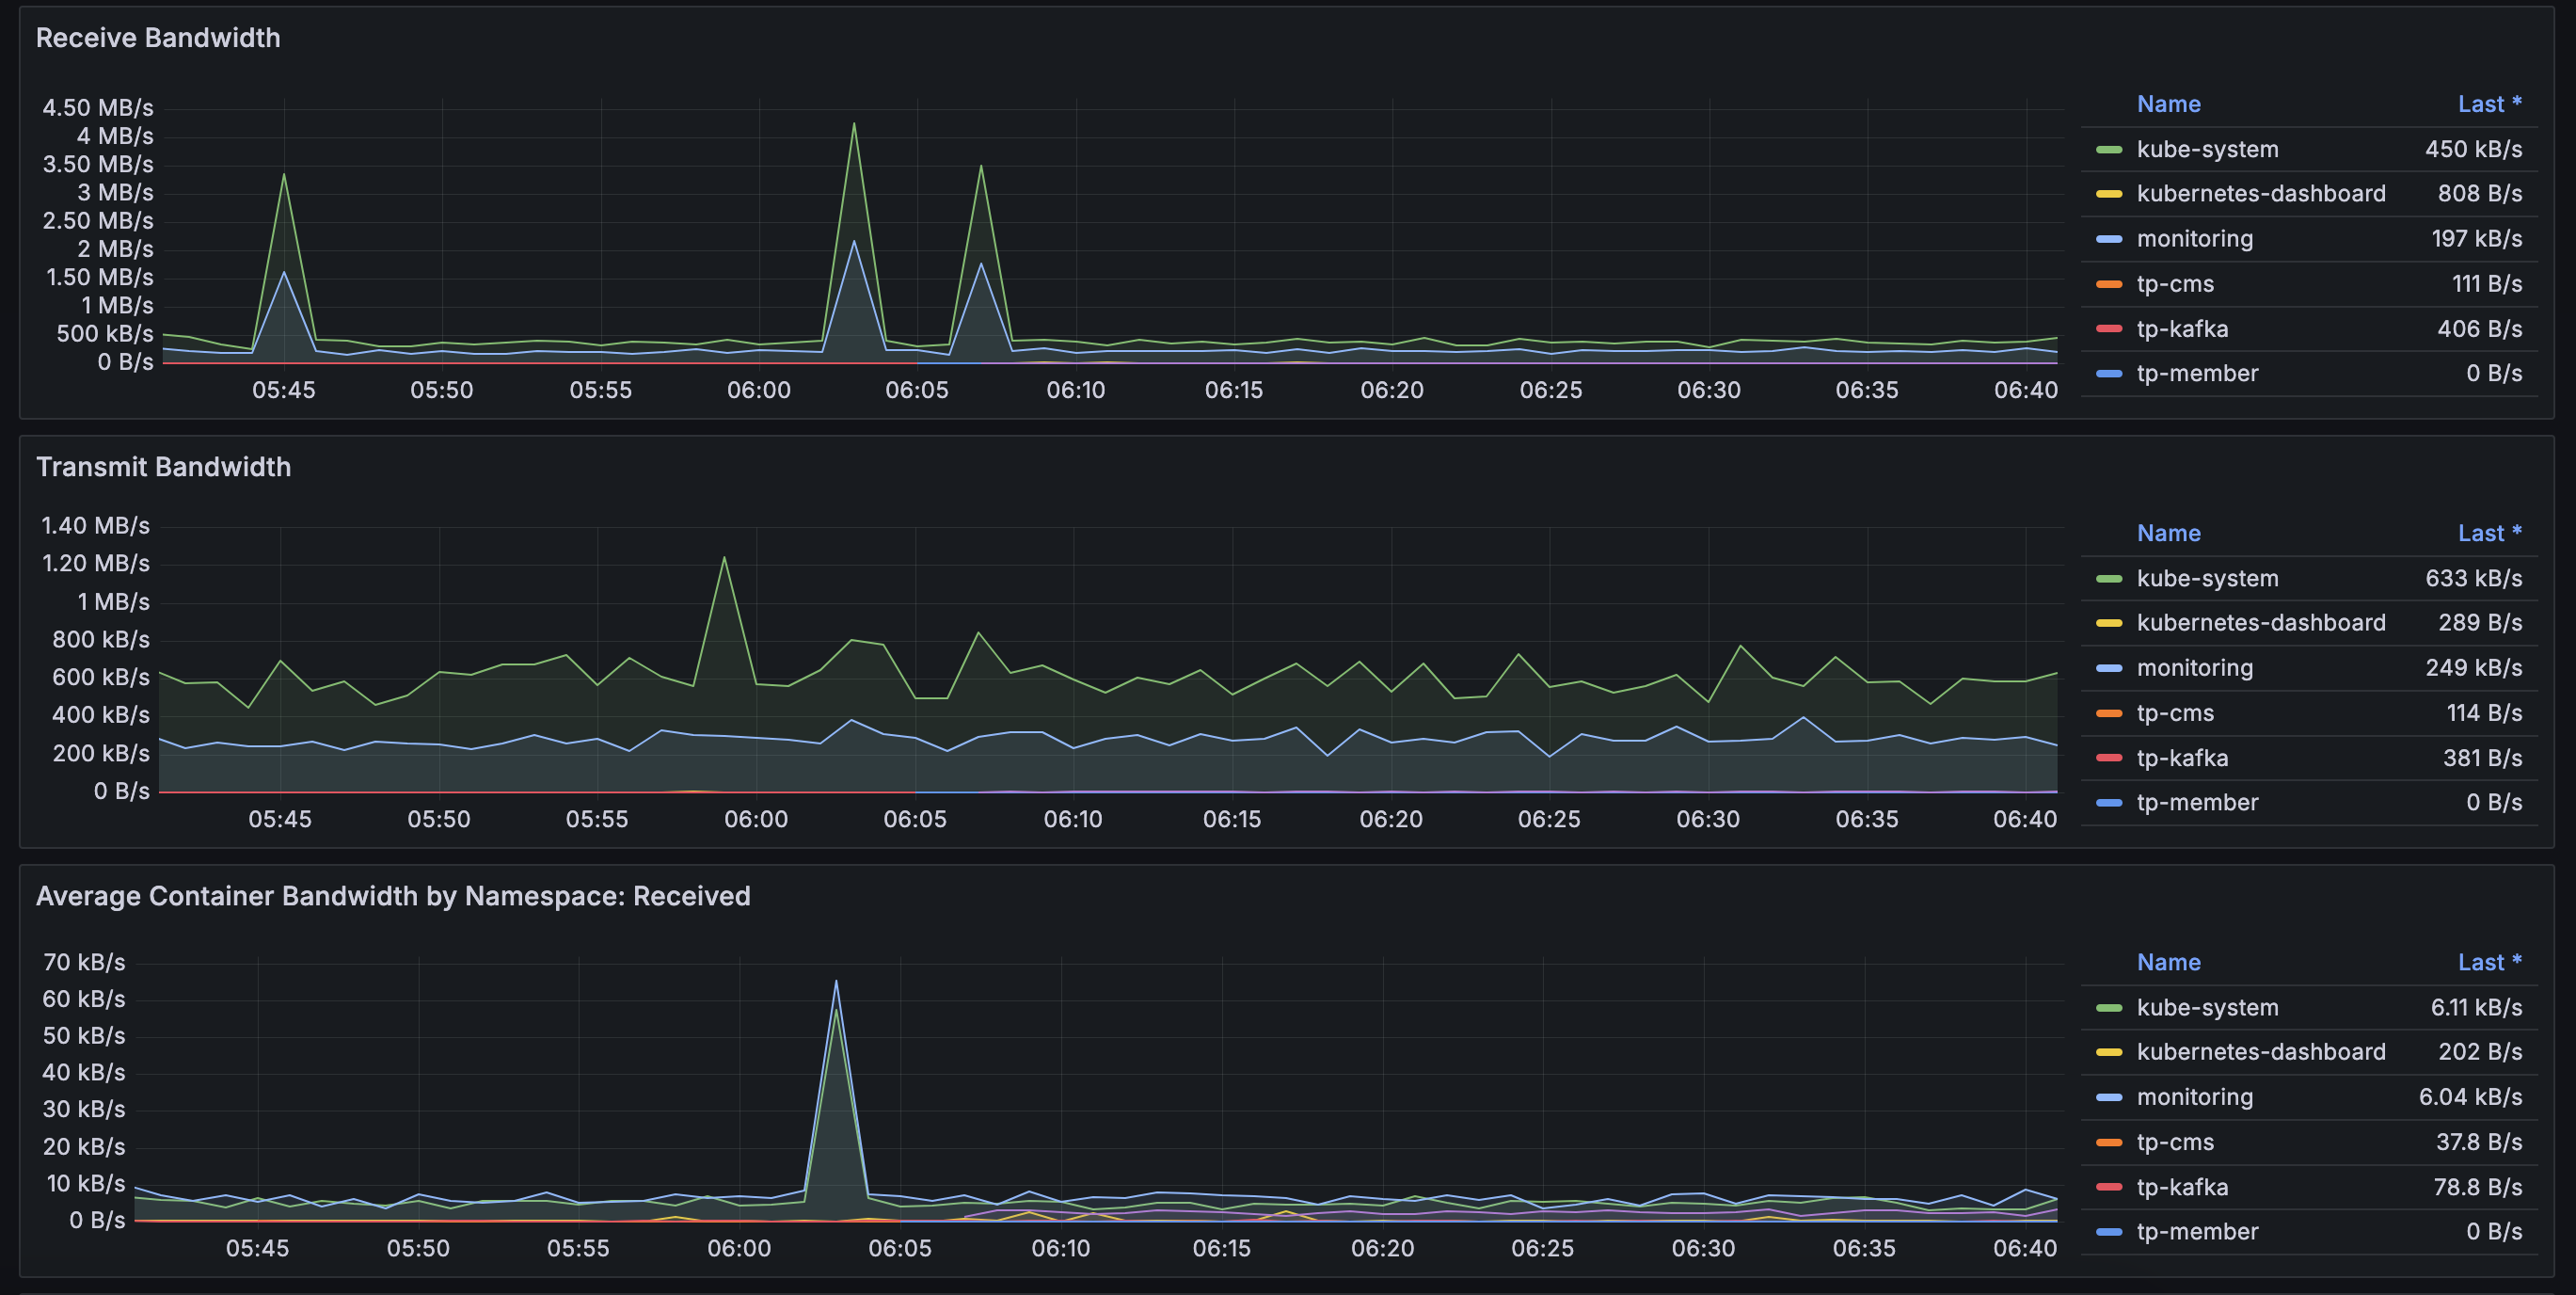Screen dimensions: 2576x1295
Task: Click the 249 kB/s monitoring value
Action: click(2473, 668)
